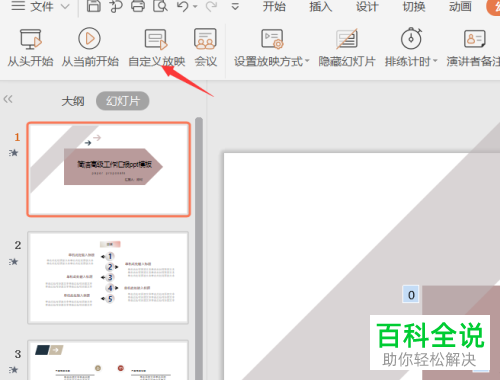Click the 从当前开始 play icon

point(89,39)
